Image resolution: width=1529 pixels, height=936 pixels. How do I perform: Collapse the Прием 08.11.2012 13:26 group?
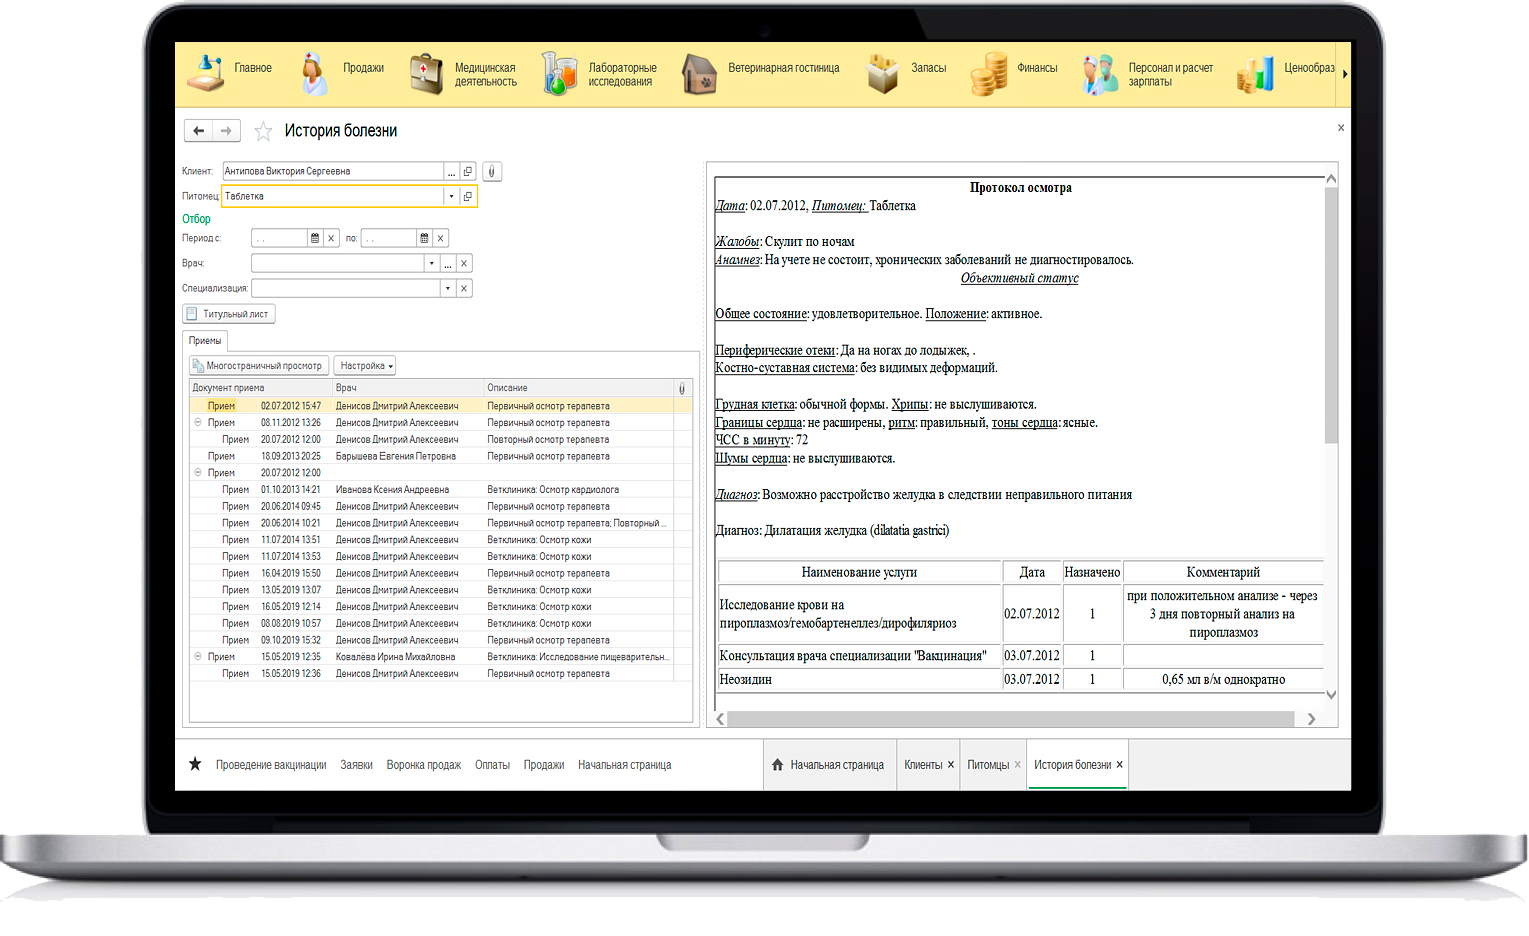198,423
